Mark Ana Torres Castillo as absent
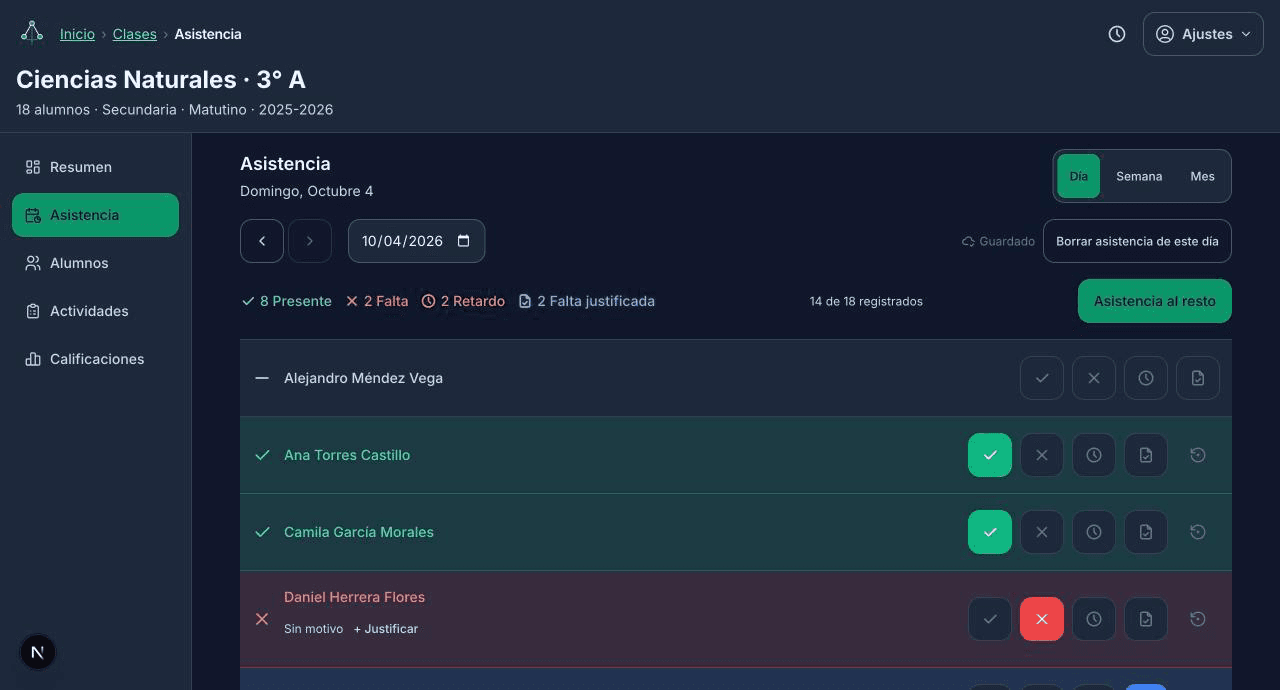This screenshot has width=1280, height=690. 1042,455
